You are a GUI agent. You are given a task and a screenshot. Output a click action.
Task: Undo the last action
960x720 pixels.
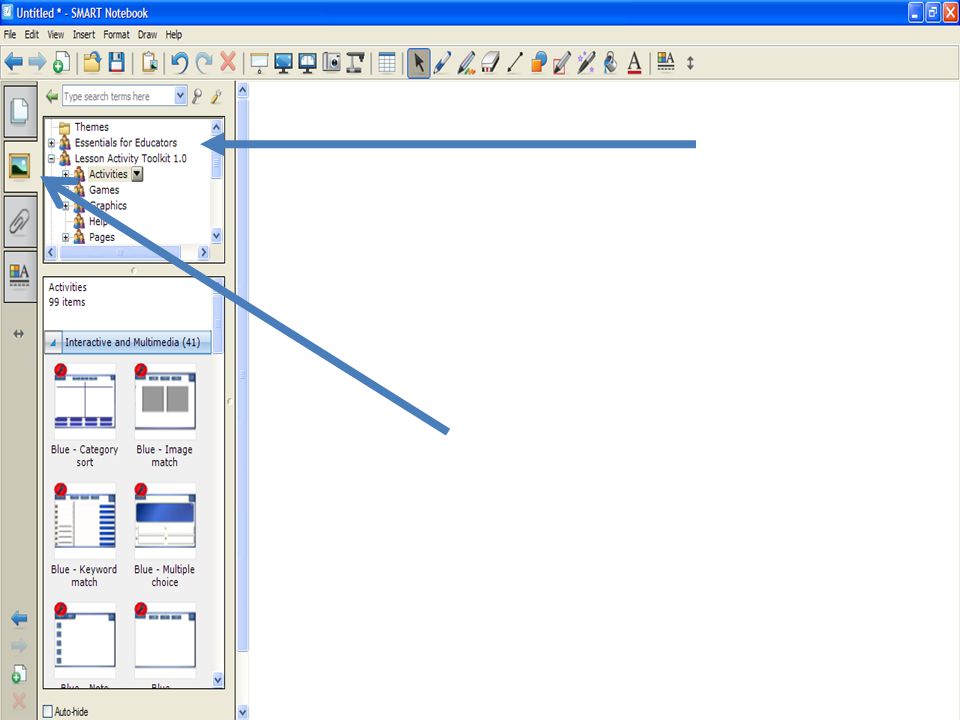point(179,62)
